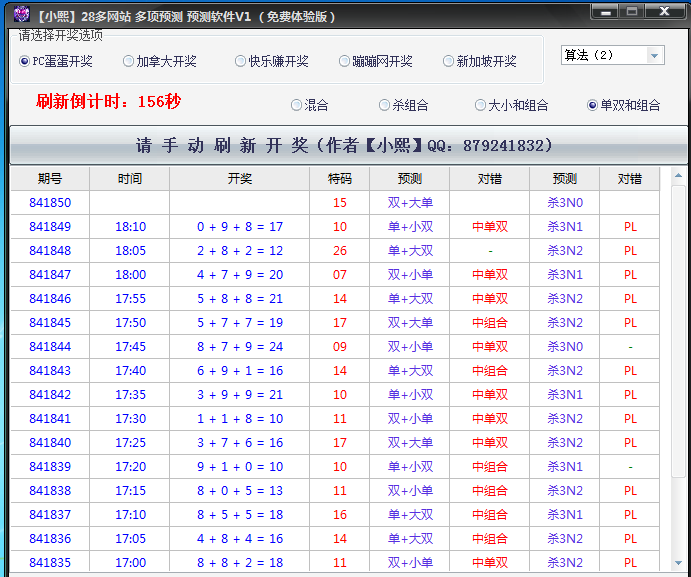Click the 期号 column header
Image resolution: width=691 pixels, height=577 pixels.
pos(50,179)
